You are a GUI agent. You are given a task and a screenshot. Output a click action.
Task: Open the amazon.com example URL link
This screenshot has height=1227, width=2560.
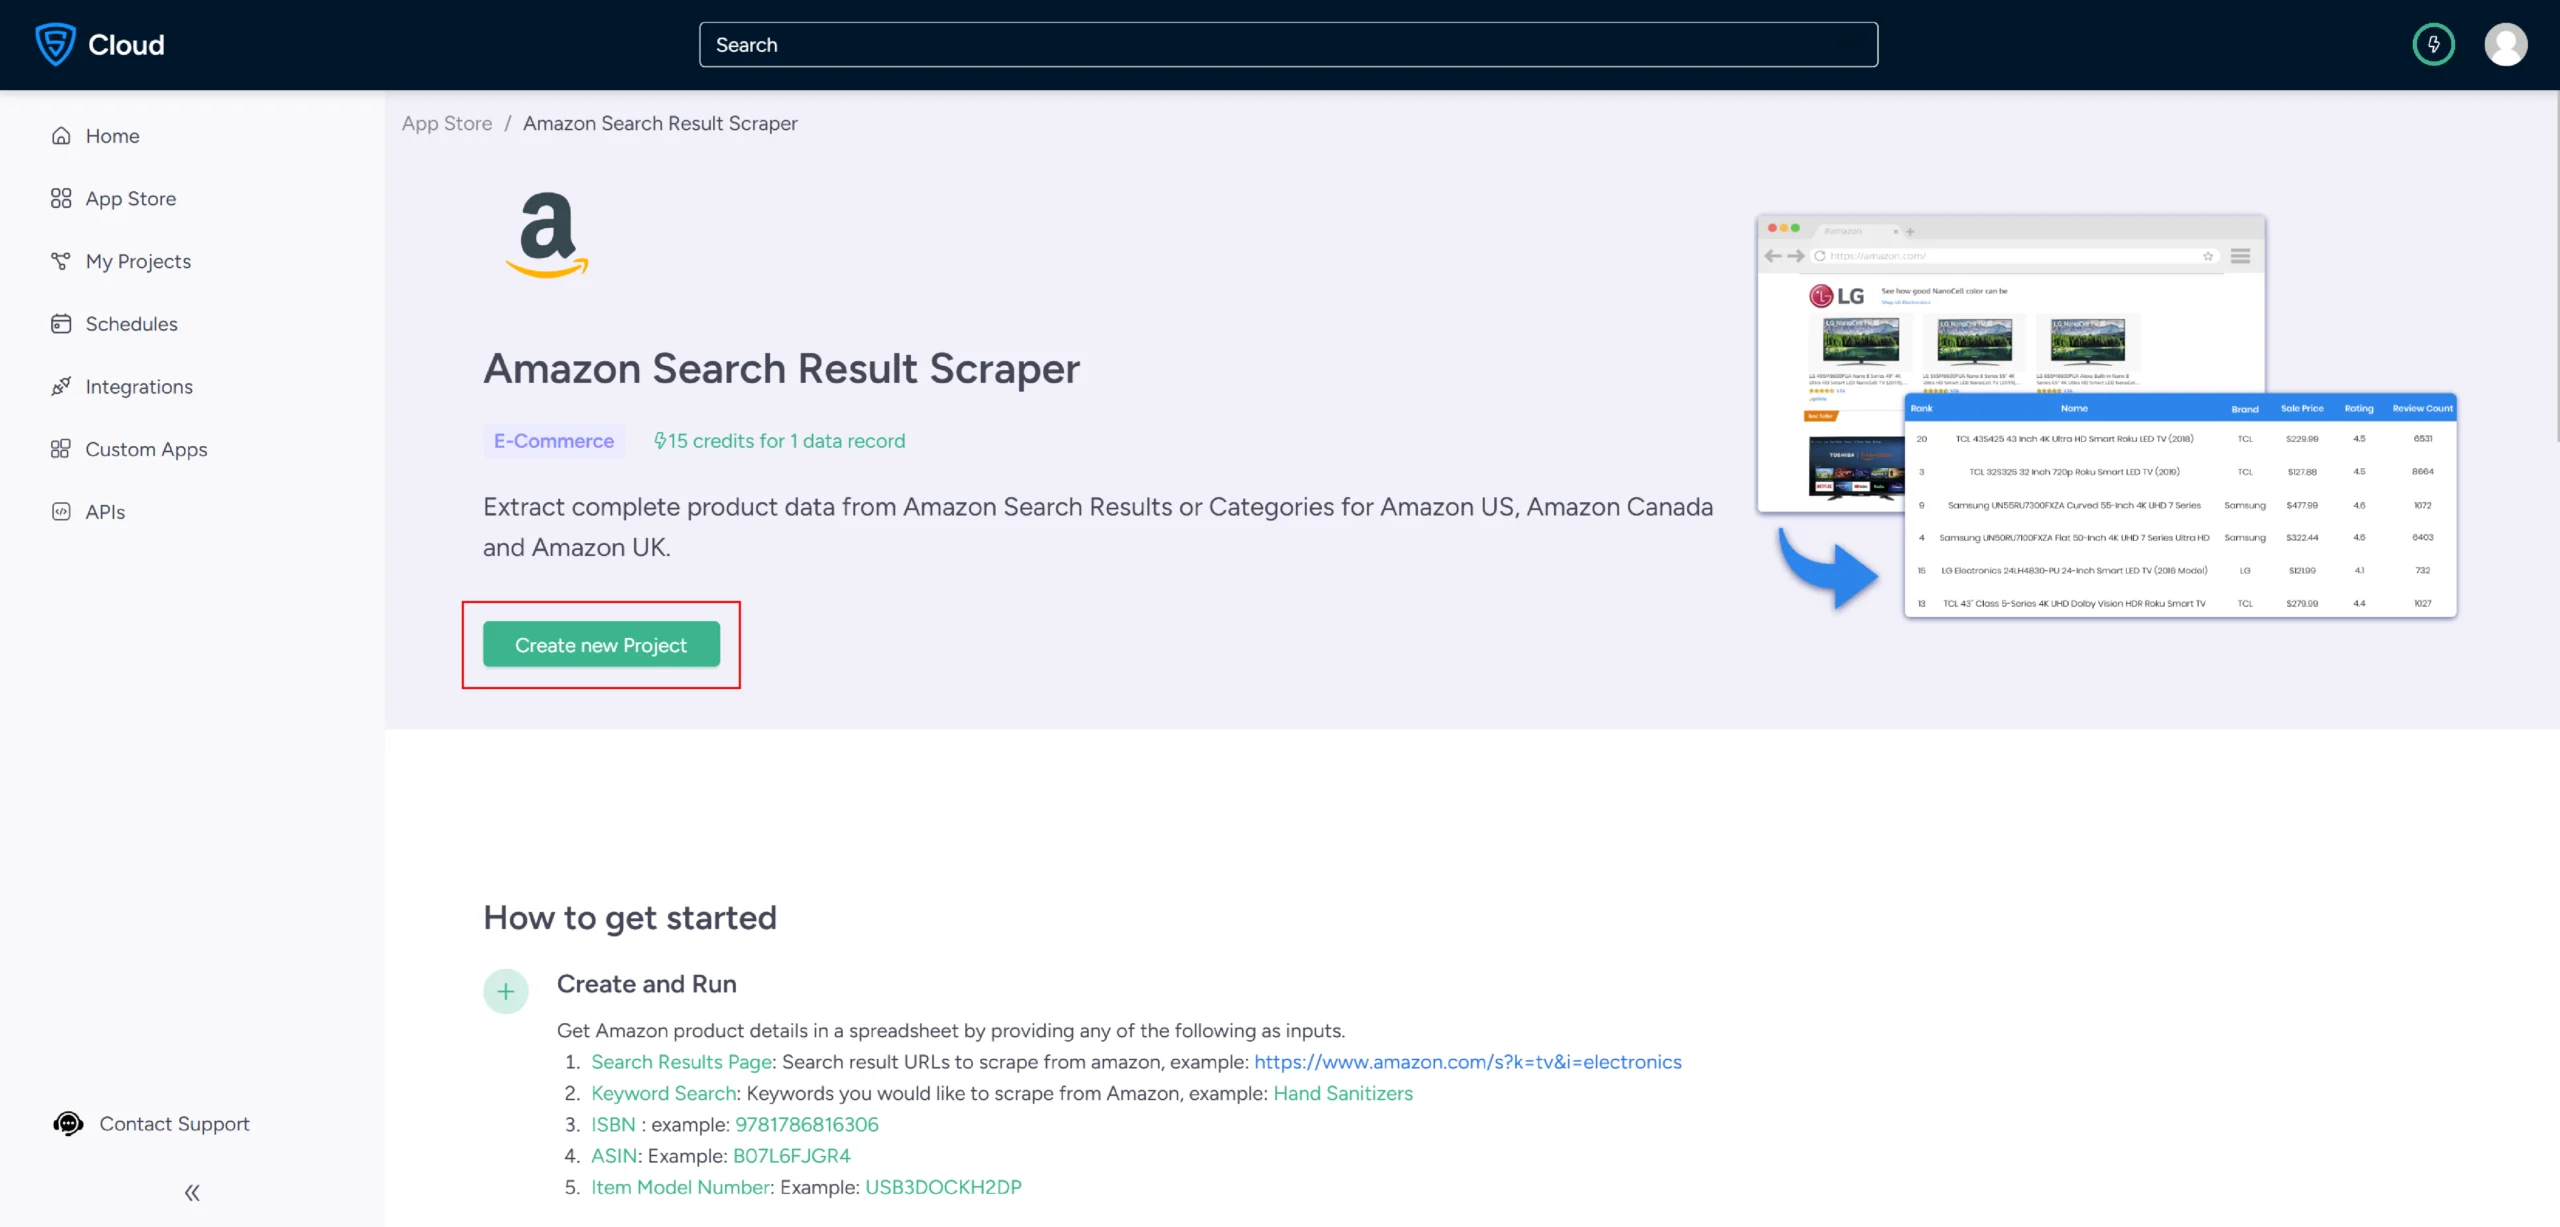pyautogui.click(x=1468, y=1062)
